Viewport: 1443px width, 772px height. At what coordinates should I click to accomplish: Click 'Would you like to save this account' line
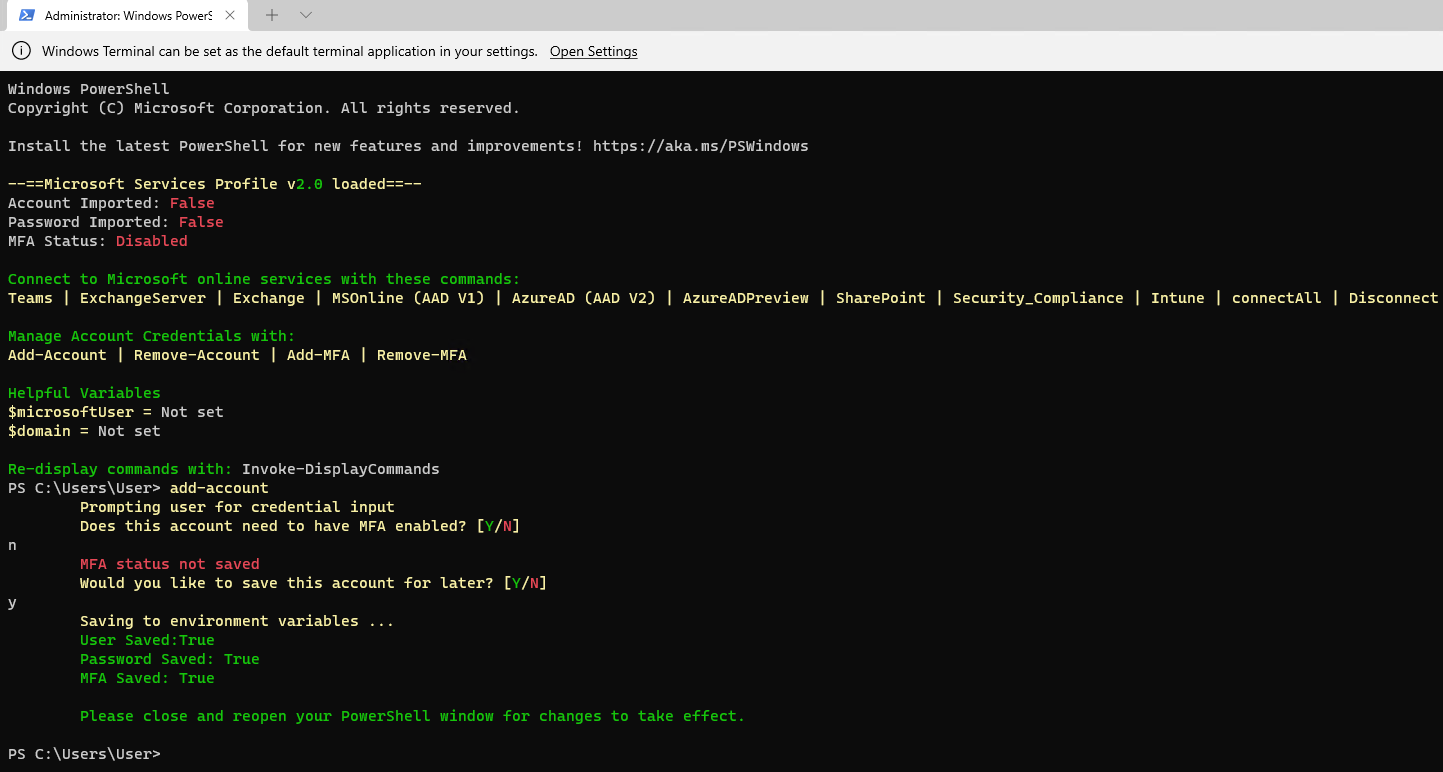tap(314, 583)
